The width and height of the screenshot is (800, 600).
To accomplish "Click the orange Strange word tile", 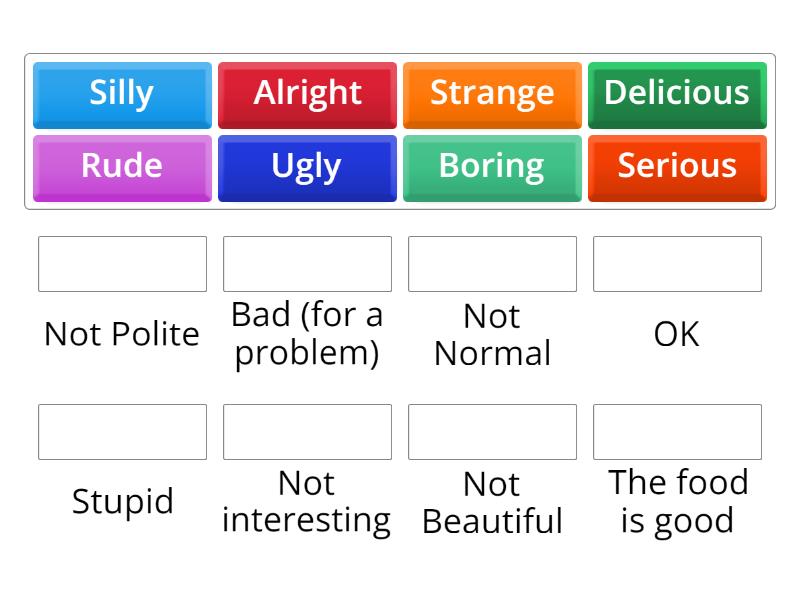I will point(492,93).
